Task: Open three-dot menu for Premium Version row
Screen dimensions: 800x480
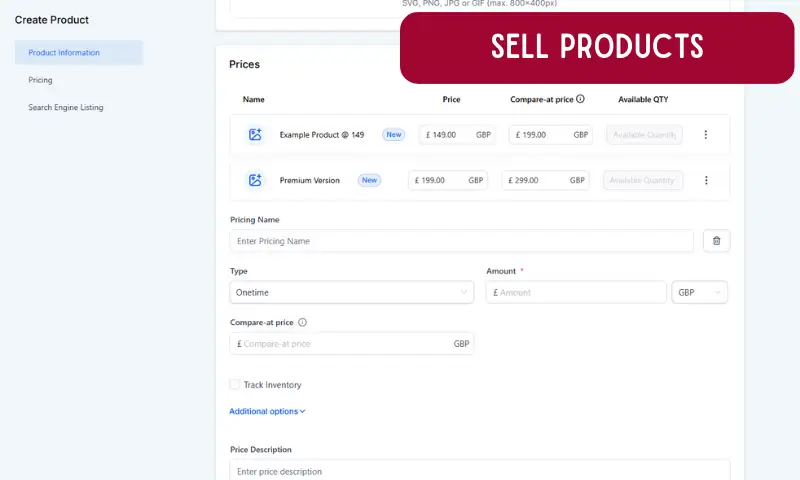Action: tap(706, 181)
